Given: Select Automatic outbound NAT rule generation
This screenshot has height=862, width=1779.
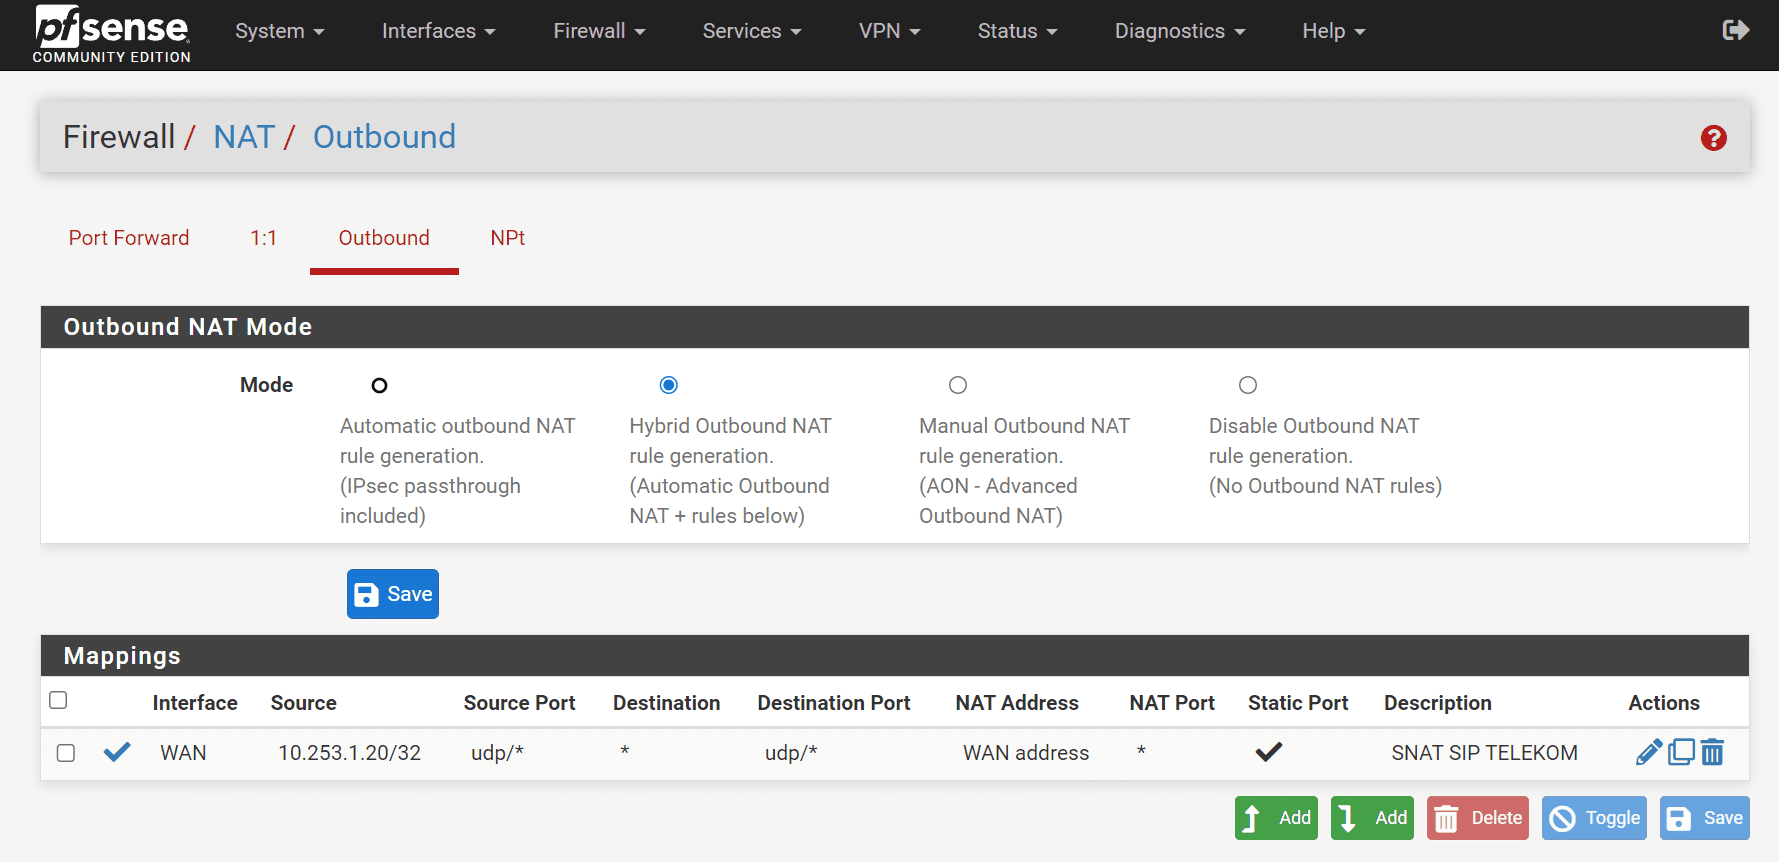Looking at the screenshot, I should 379,385.
